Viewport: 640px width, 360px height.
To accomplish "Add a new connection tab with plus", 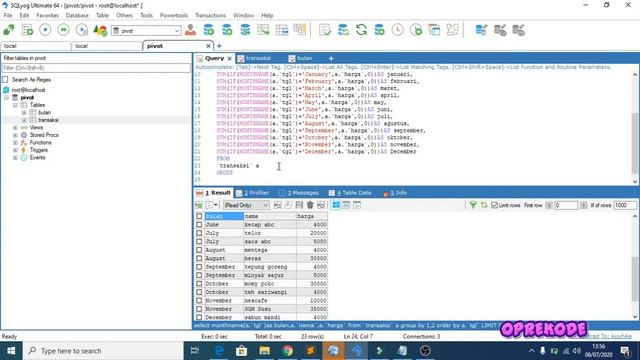I will (219, 46).
